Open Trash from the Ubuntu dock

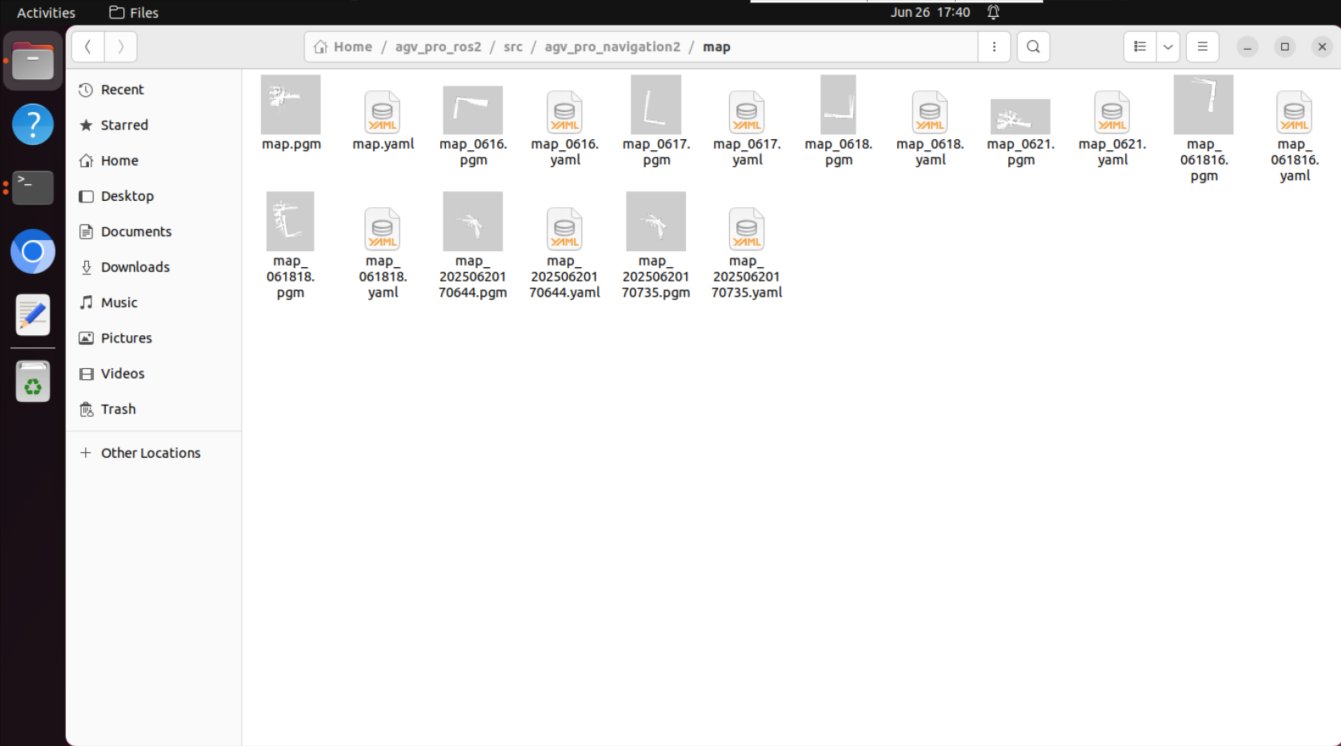point(33,382)
